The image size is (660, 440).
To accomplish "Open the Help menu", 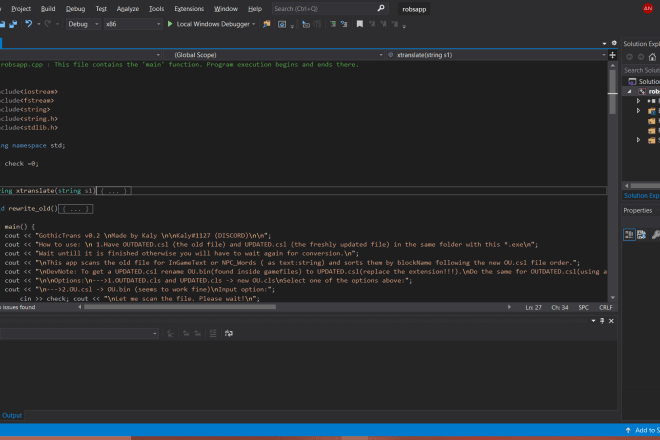I will pyautogui.click(x=255, y=8).
